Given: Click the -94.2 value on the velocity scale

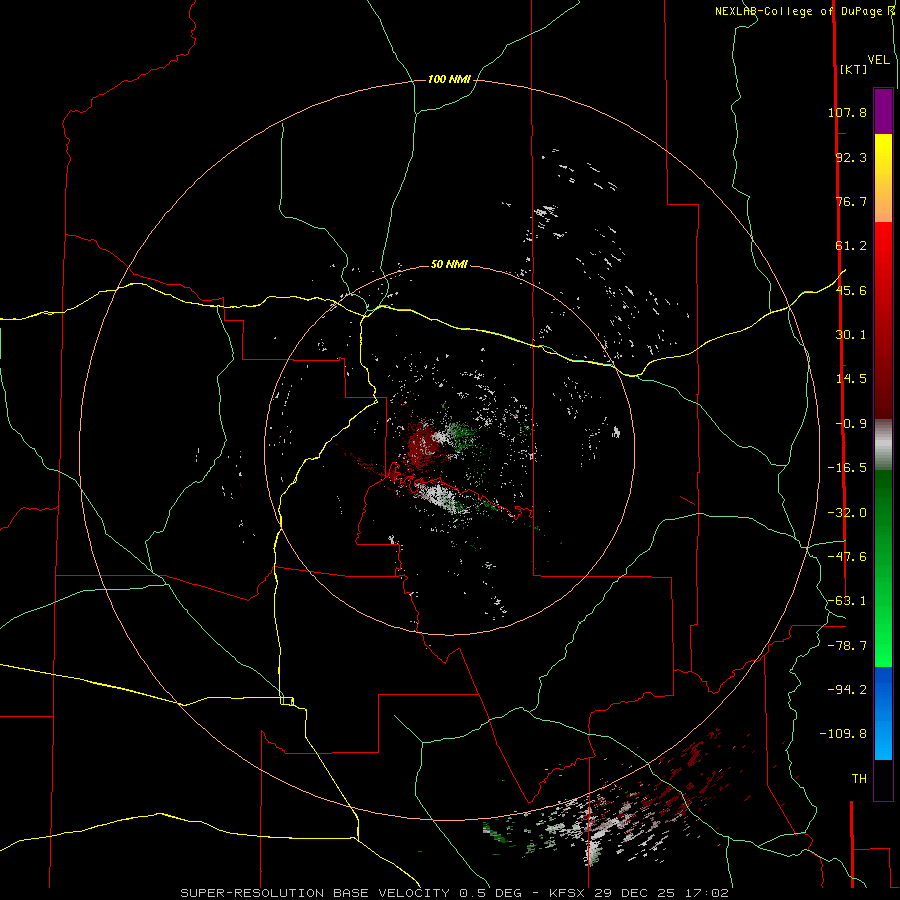Looking at the screenshot, I should [847, 689].
